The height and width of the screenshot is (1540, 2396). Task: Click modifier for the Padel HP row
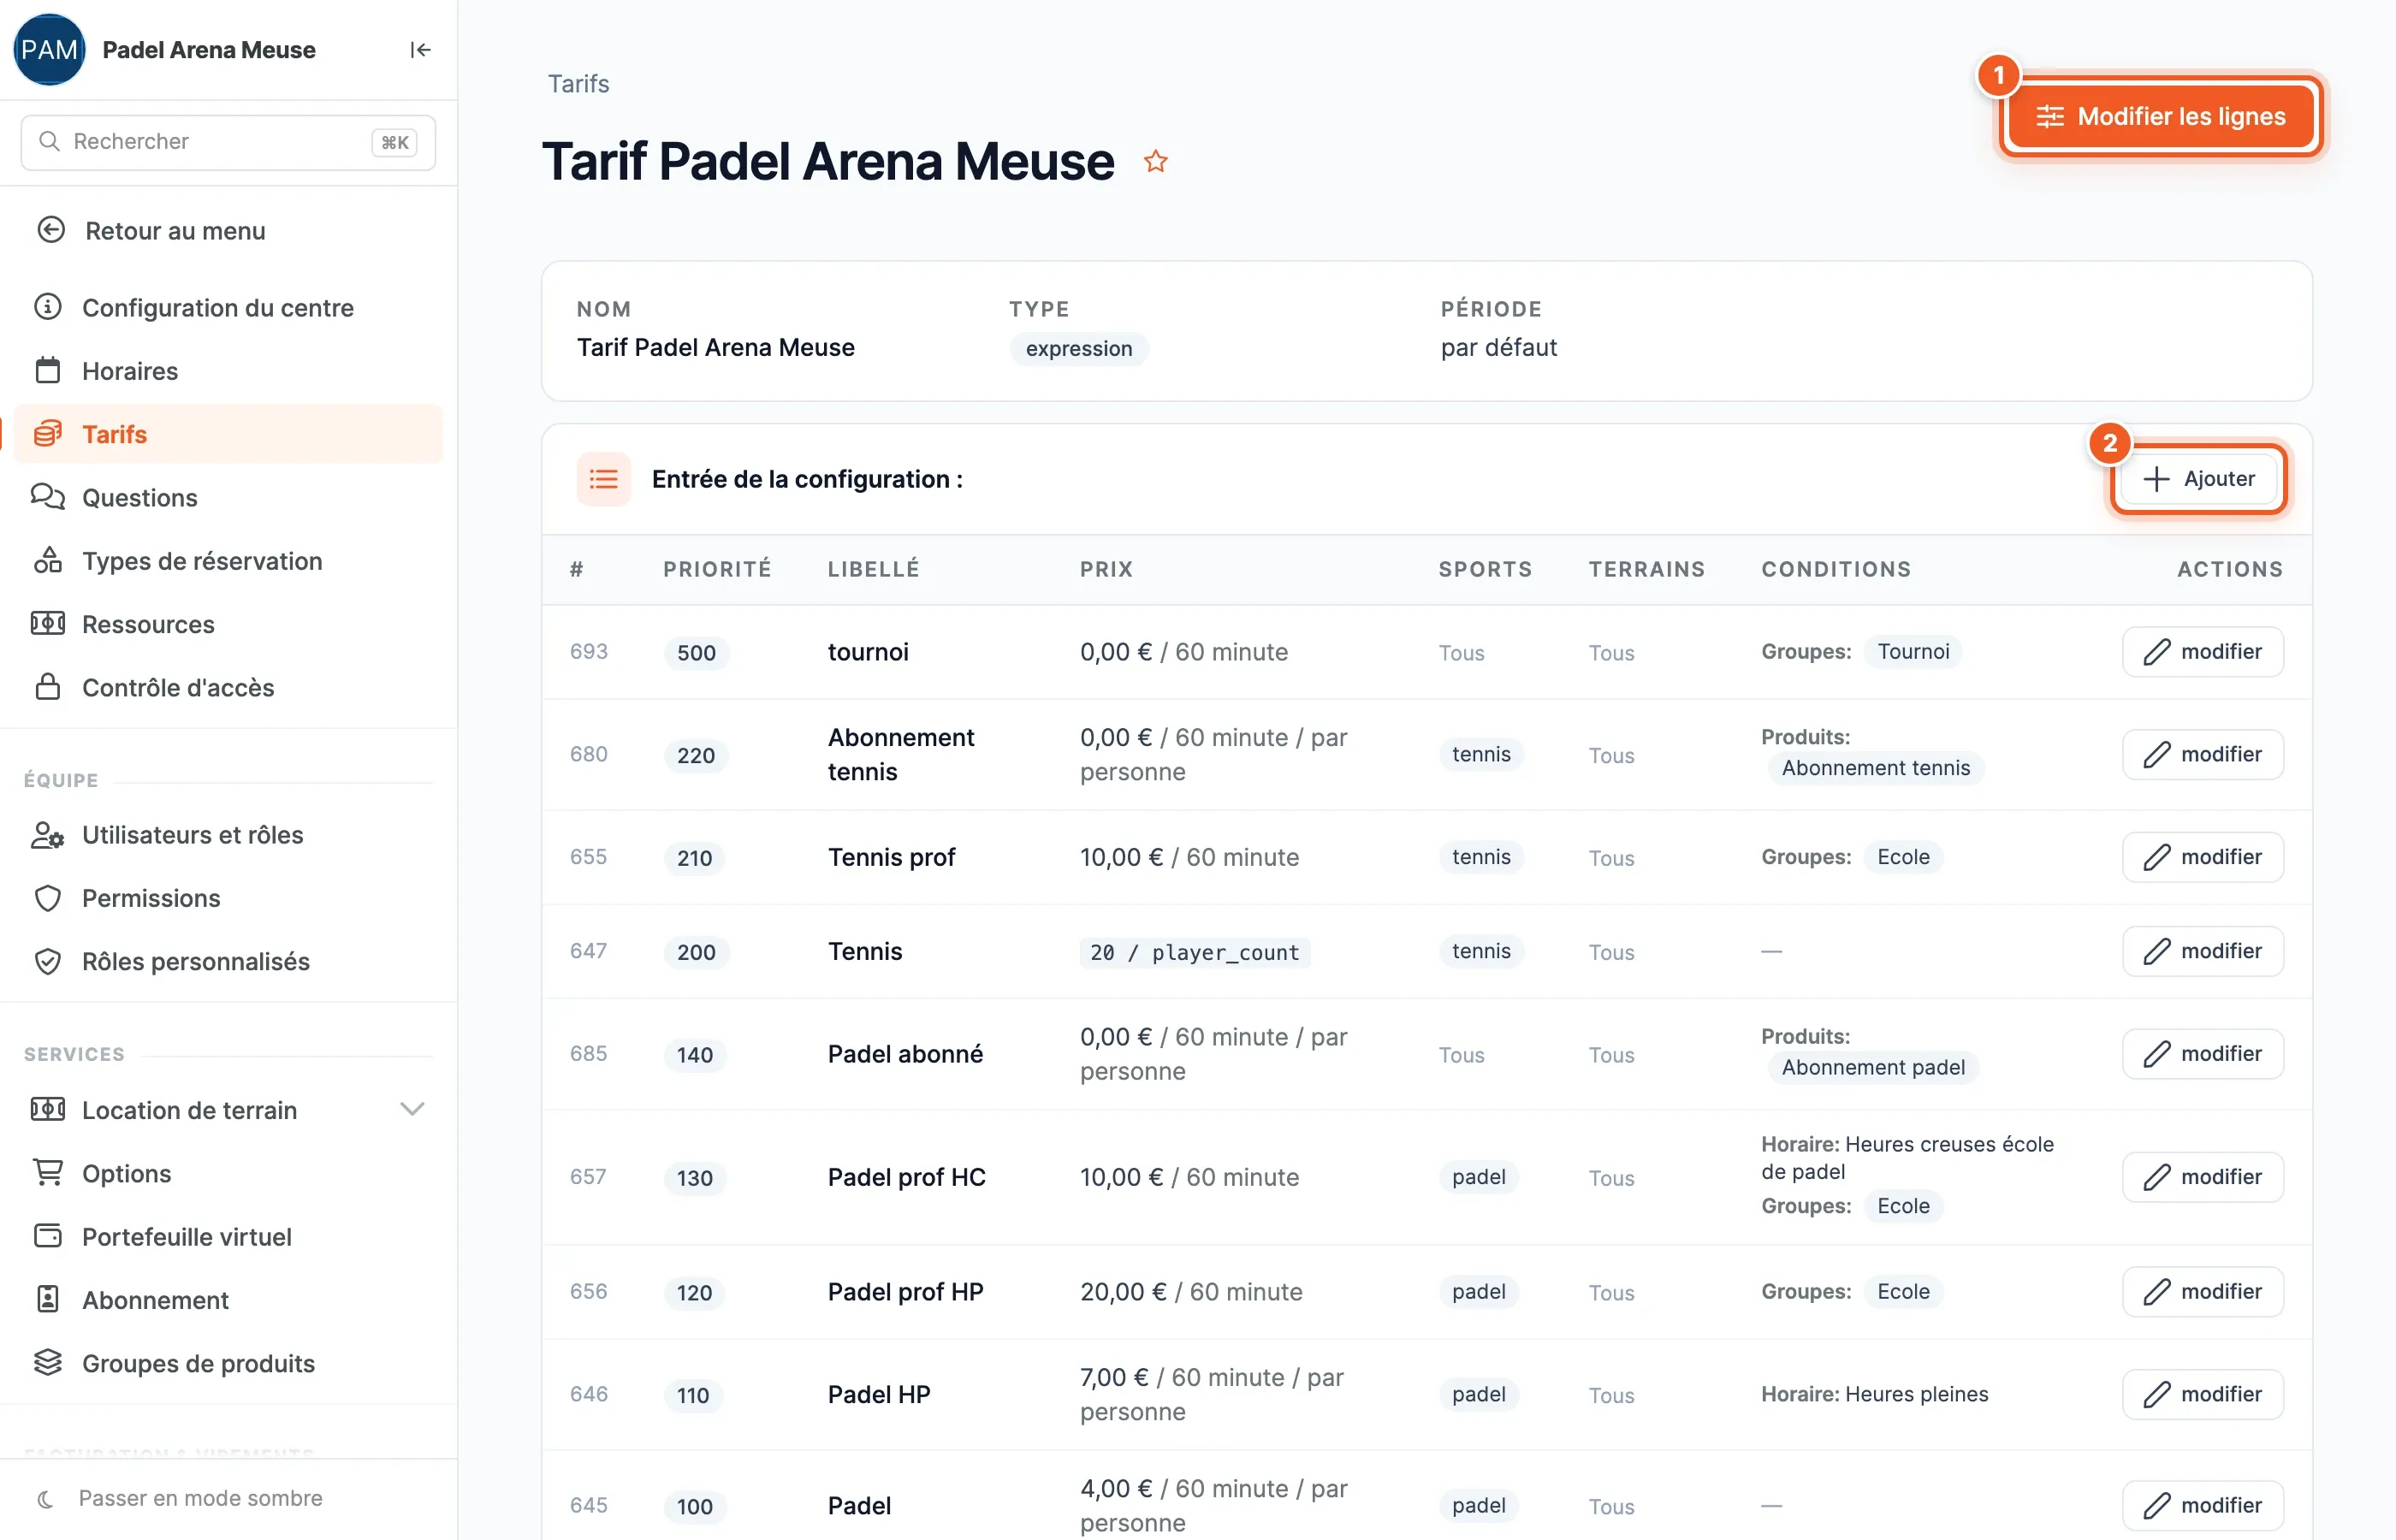[2203, 1394]
